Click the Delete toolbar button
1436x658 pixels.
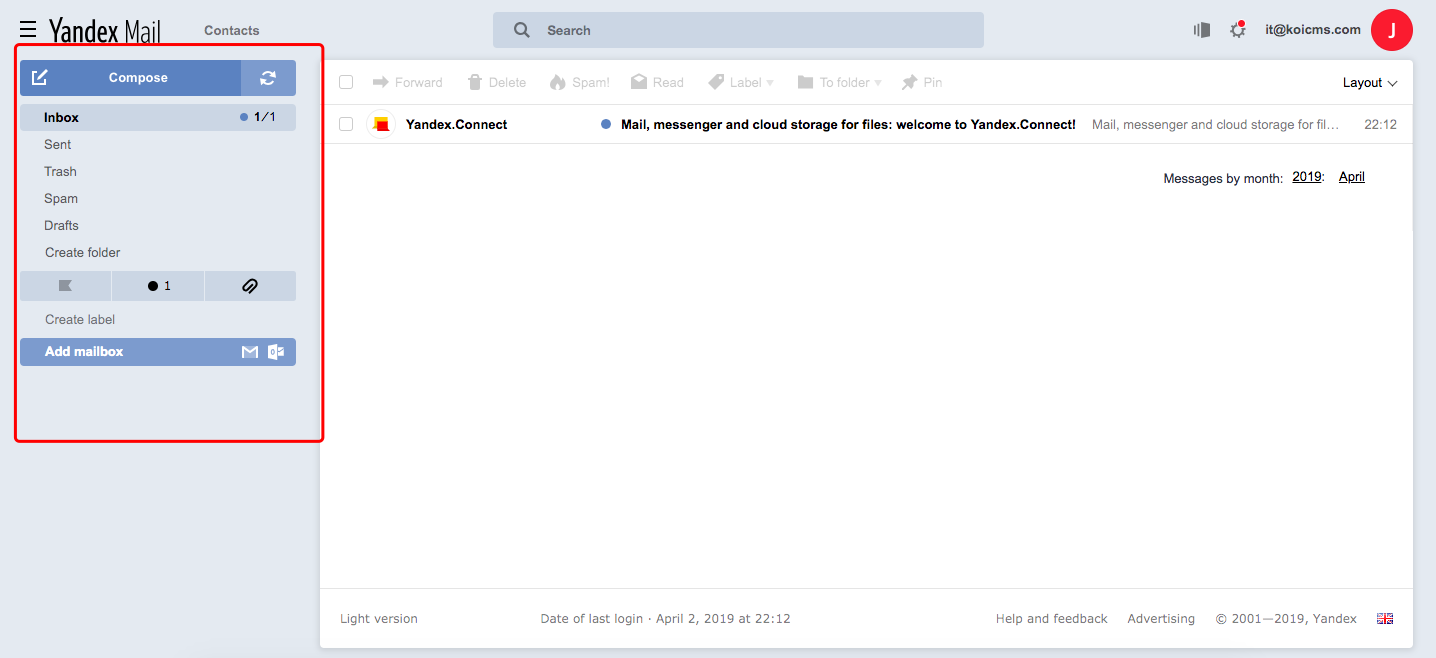point(496,82)
